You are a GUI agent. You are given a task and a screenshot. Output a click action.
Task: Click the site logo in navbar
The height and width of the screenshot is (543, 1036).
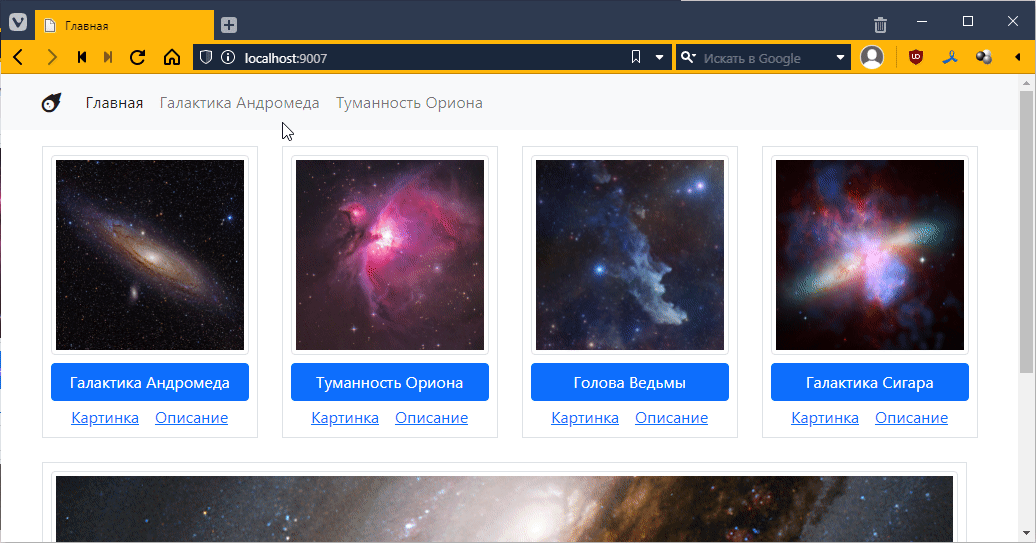(51, 103)
